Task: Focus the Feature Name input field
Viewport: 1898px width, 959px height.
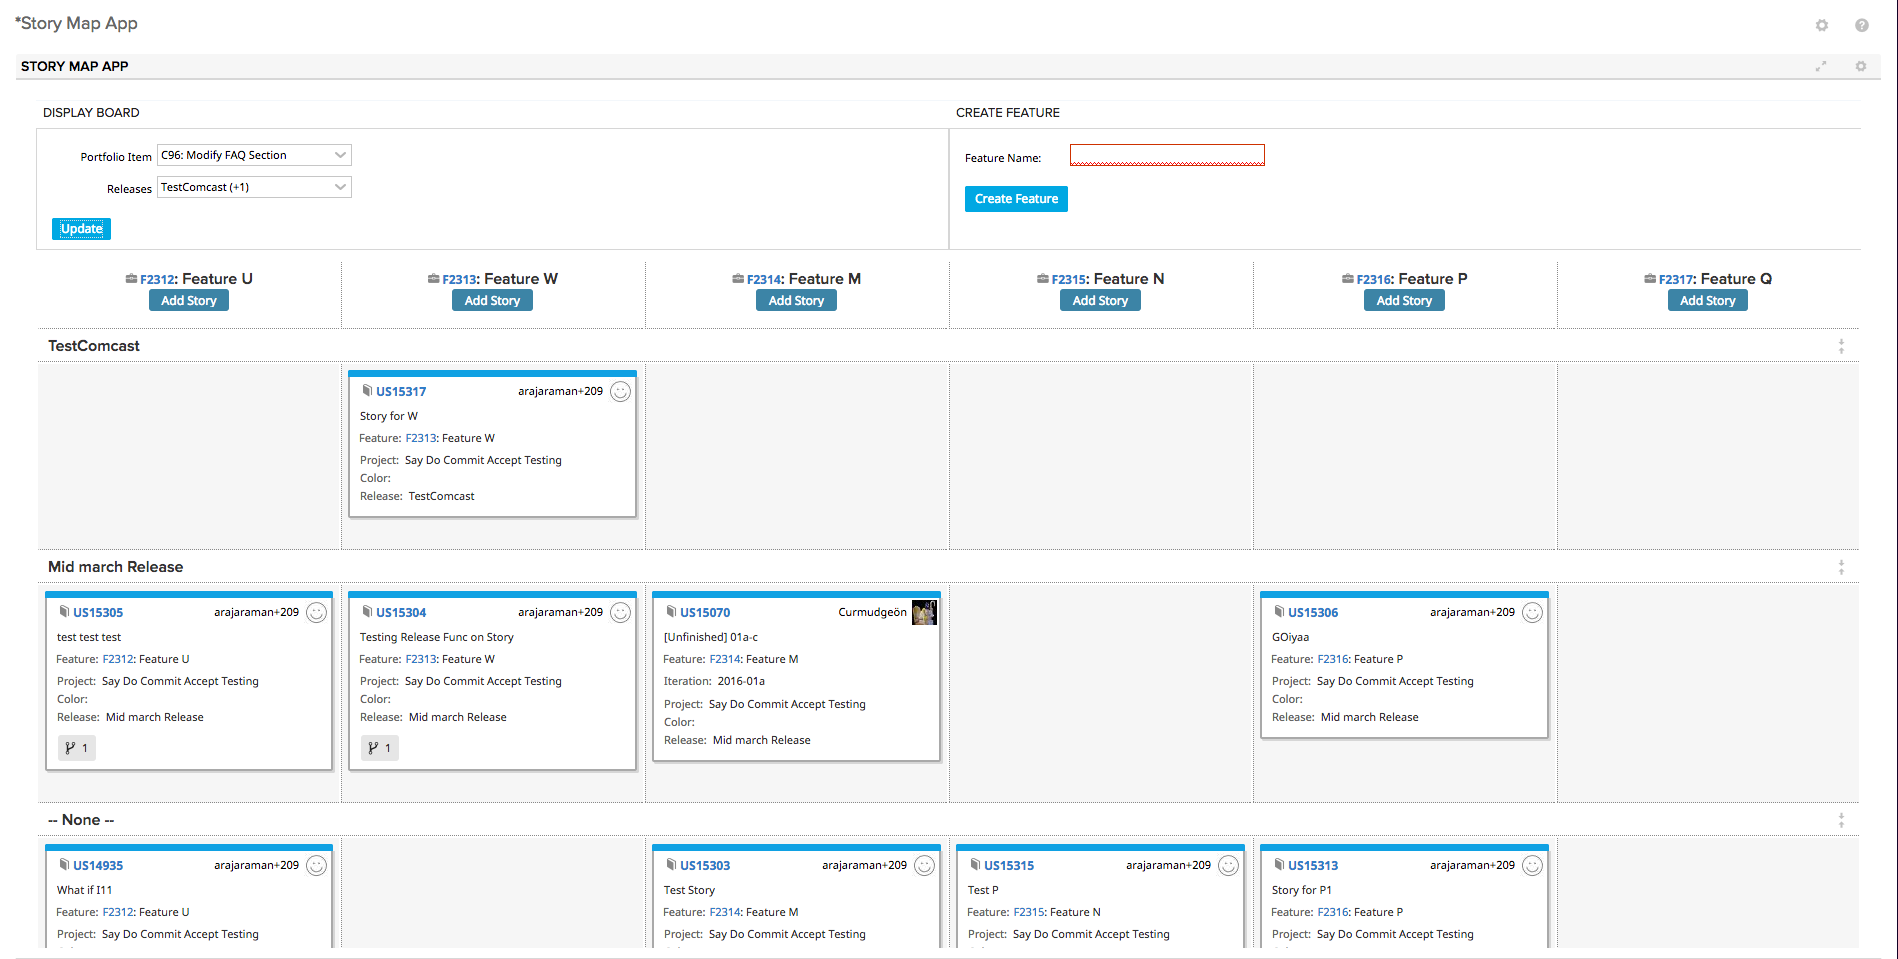Action: click(x=1167, y=155)
